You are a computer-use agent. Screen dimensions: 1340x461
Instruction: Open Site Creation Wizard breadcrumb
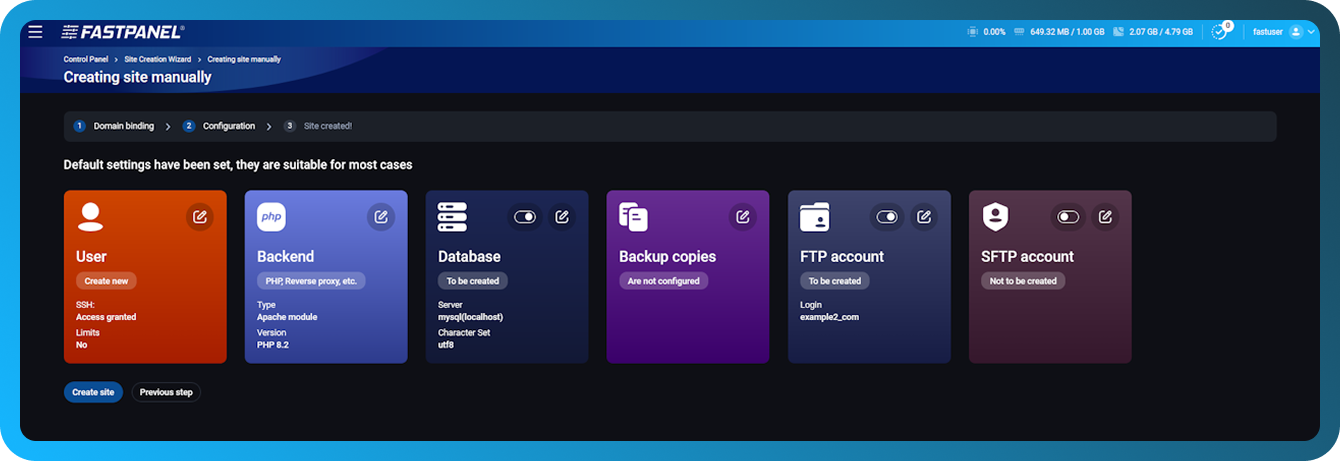pyautogui.click(x=159, y=60)
